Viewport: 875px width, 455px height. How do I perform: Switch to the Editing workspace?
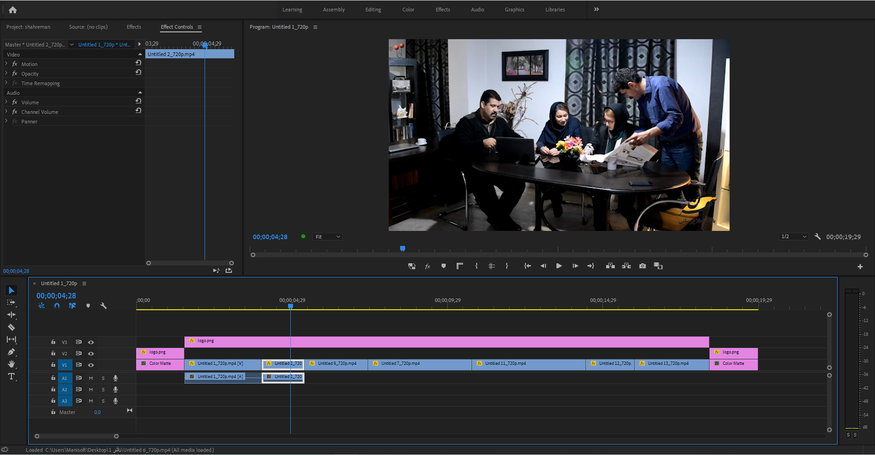[x=373, y=9]
